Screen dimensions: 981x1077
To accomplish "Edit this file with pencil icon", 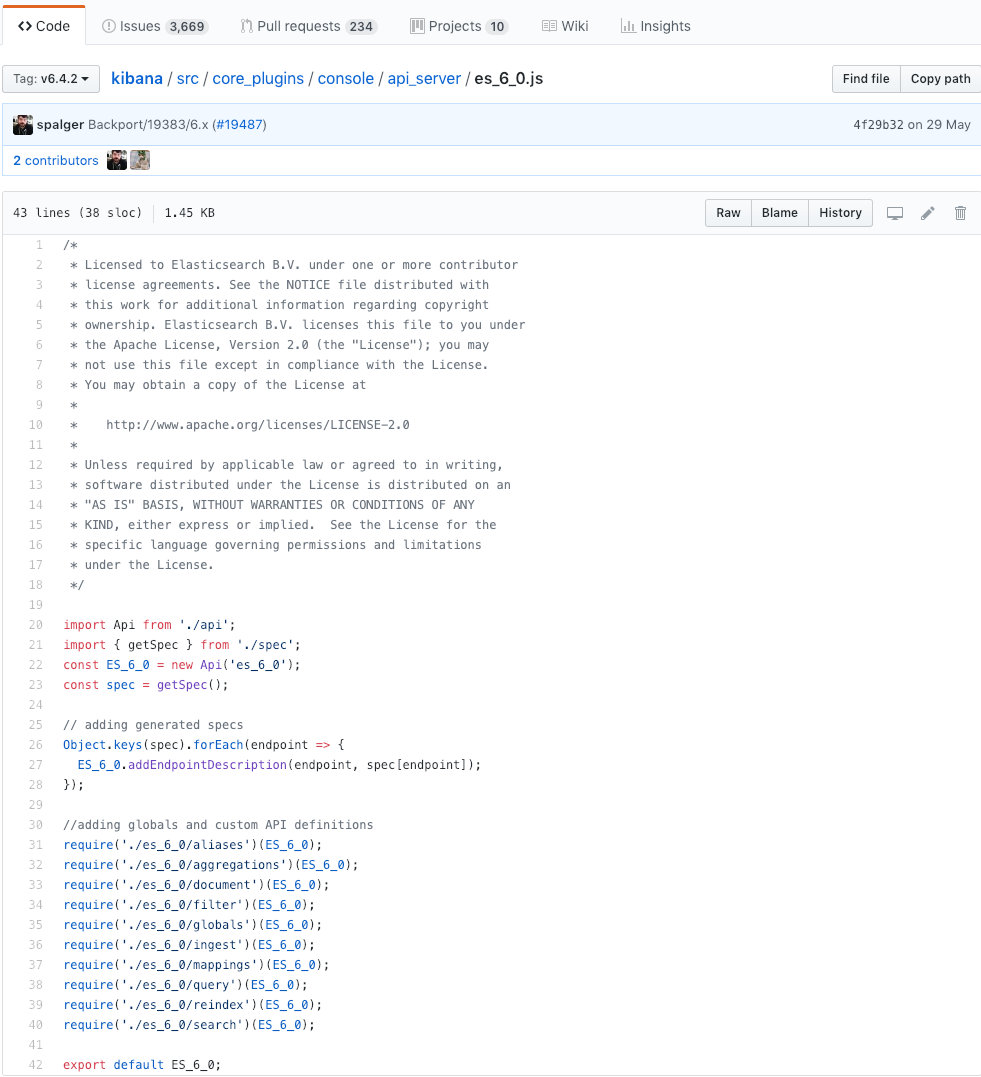I will click(927, 213).
